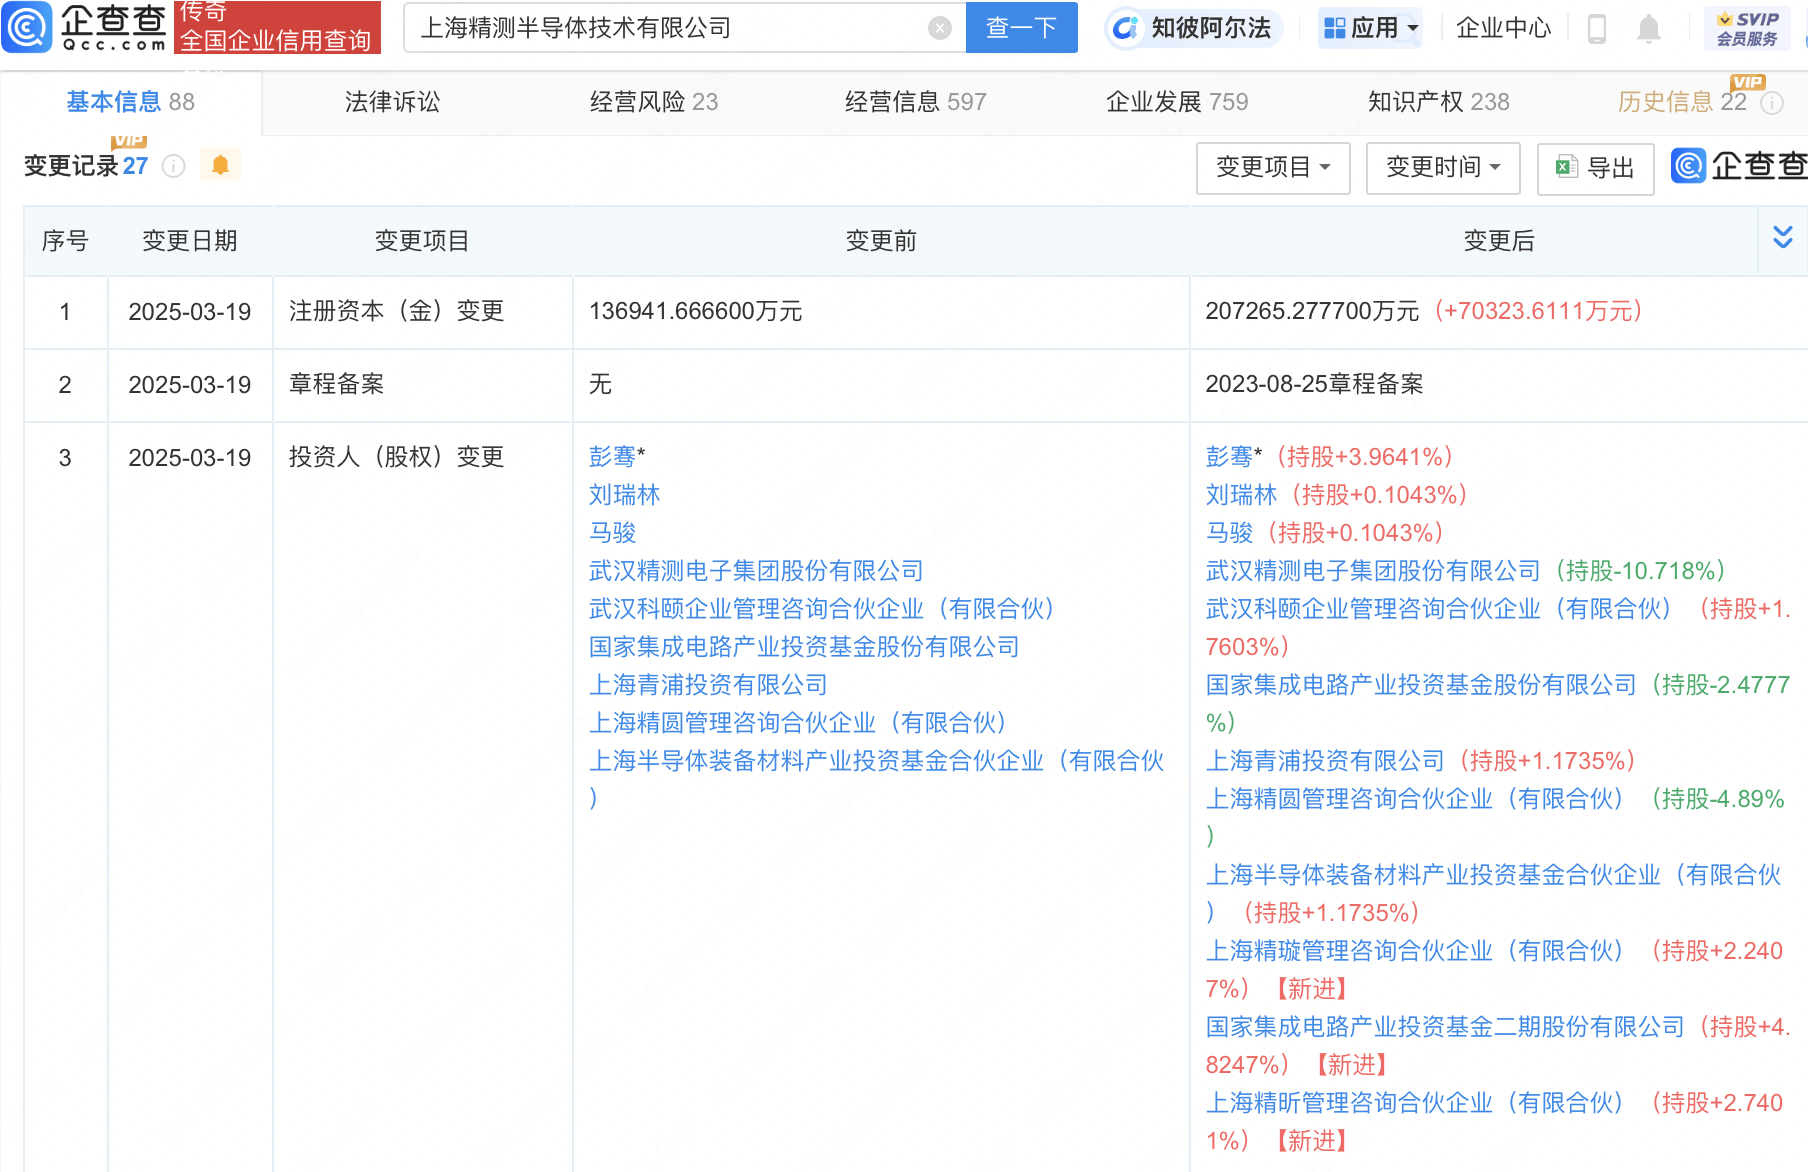Open 国家集成电路产业投资基金二期股份有限公司 link
The width and height of the screenshot is (1808, 1172).
(x=1445, y=1027)
